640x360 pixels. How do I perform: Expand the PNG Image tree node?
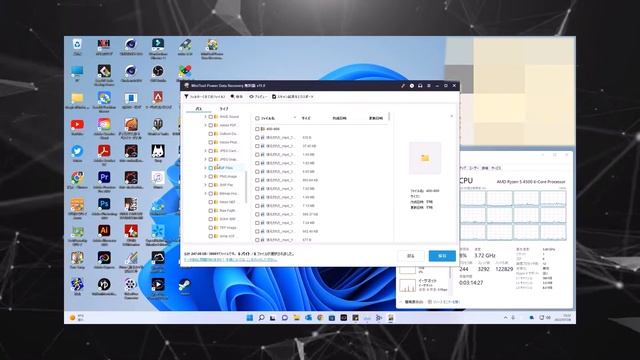[x=205, y=176]
